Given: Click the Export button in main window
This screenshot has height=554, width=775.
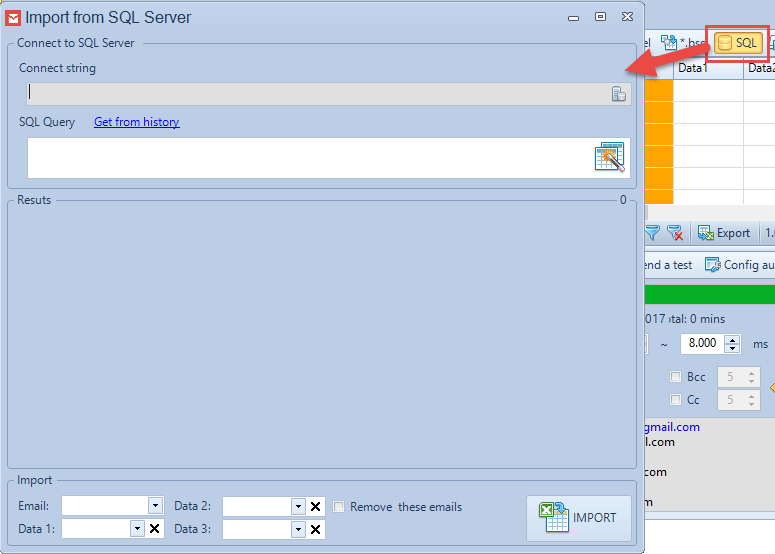Looking at the screenshot, I should pos(724,233).
